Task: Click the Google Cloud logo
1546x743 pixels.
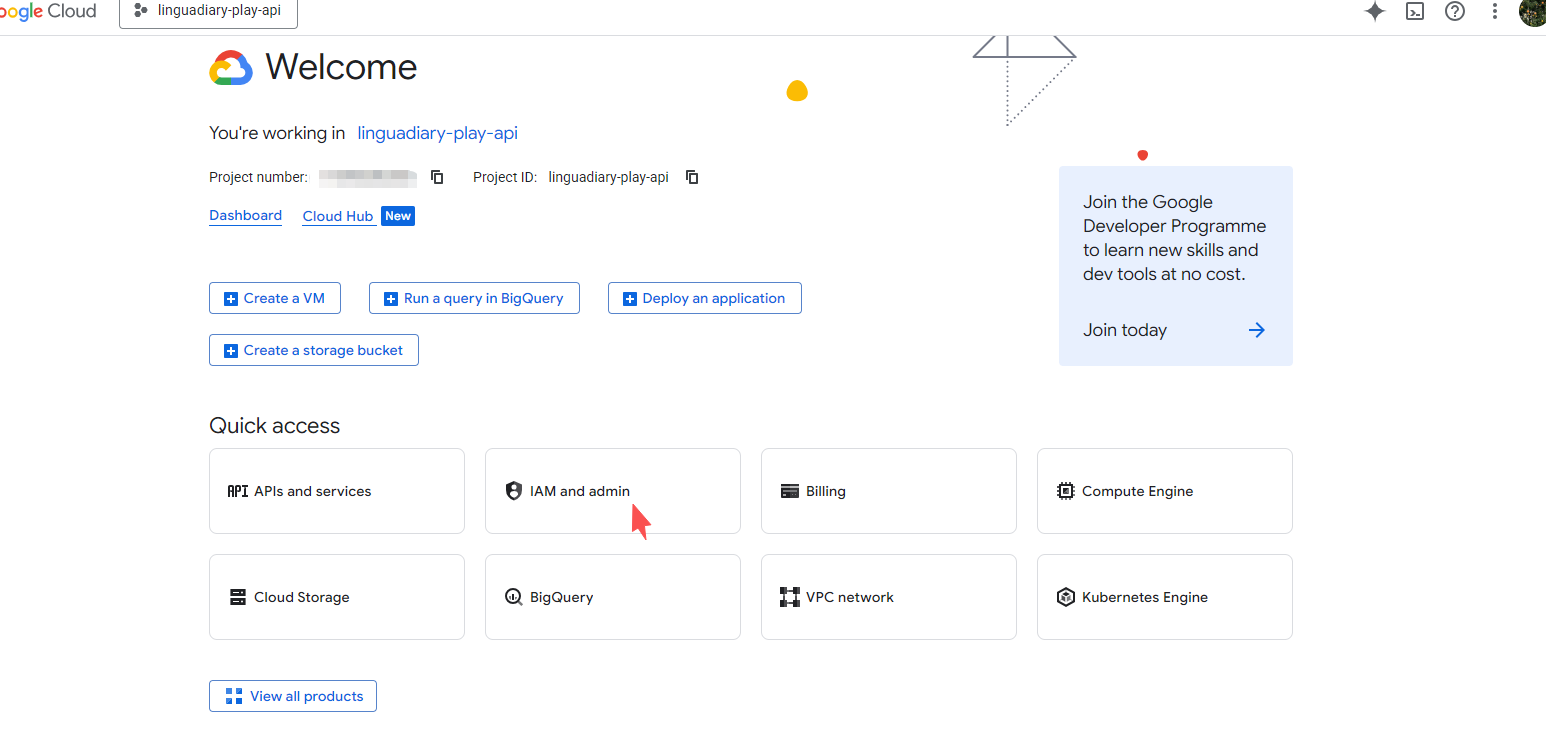Action: [48, 12]
